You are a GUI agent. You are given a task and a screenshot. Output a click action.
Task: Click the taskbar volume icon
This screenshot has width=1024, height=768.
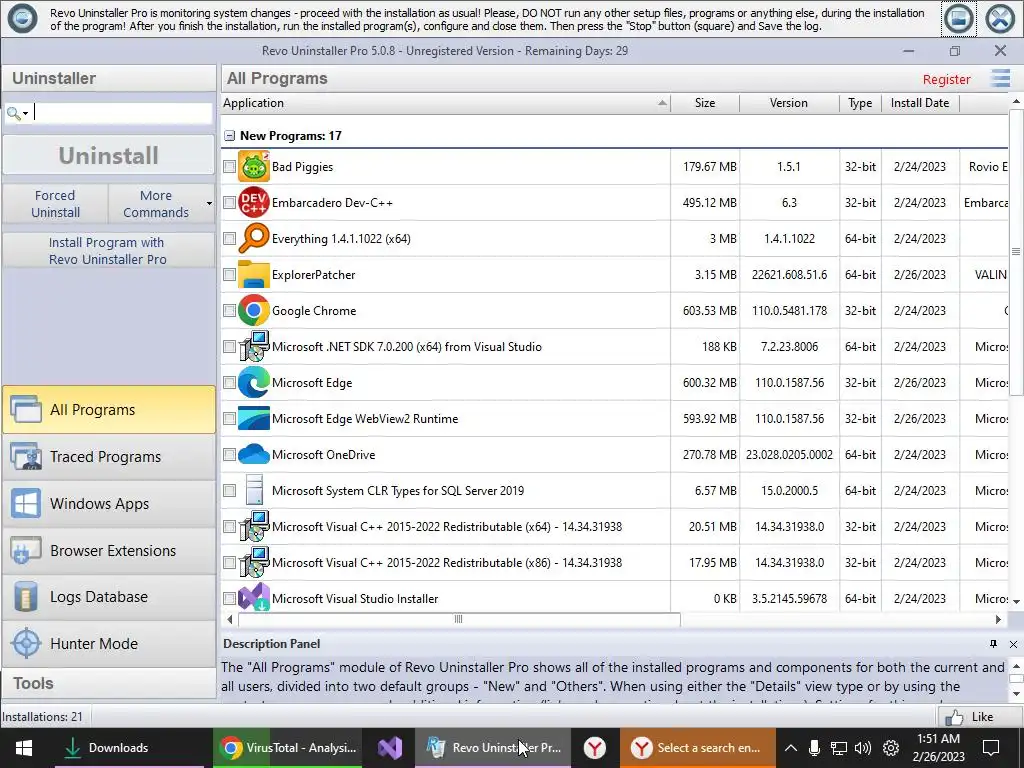click(863, 748)
